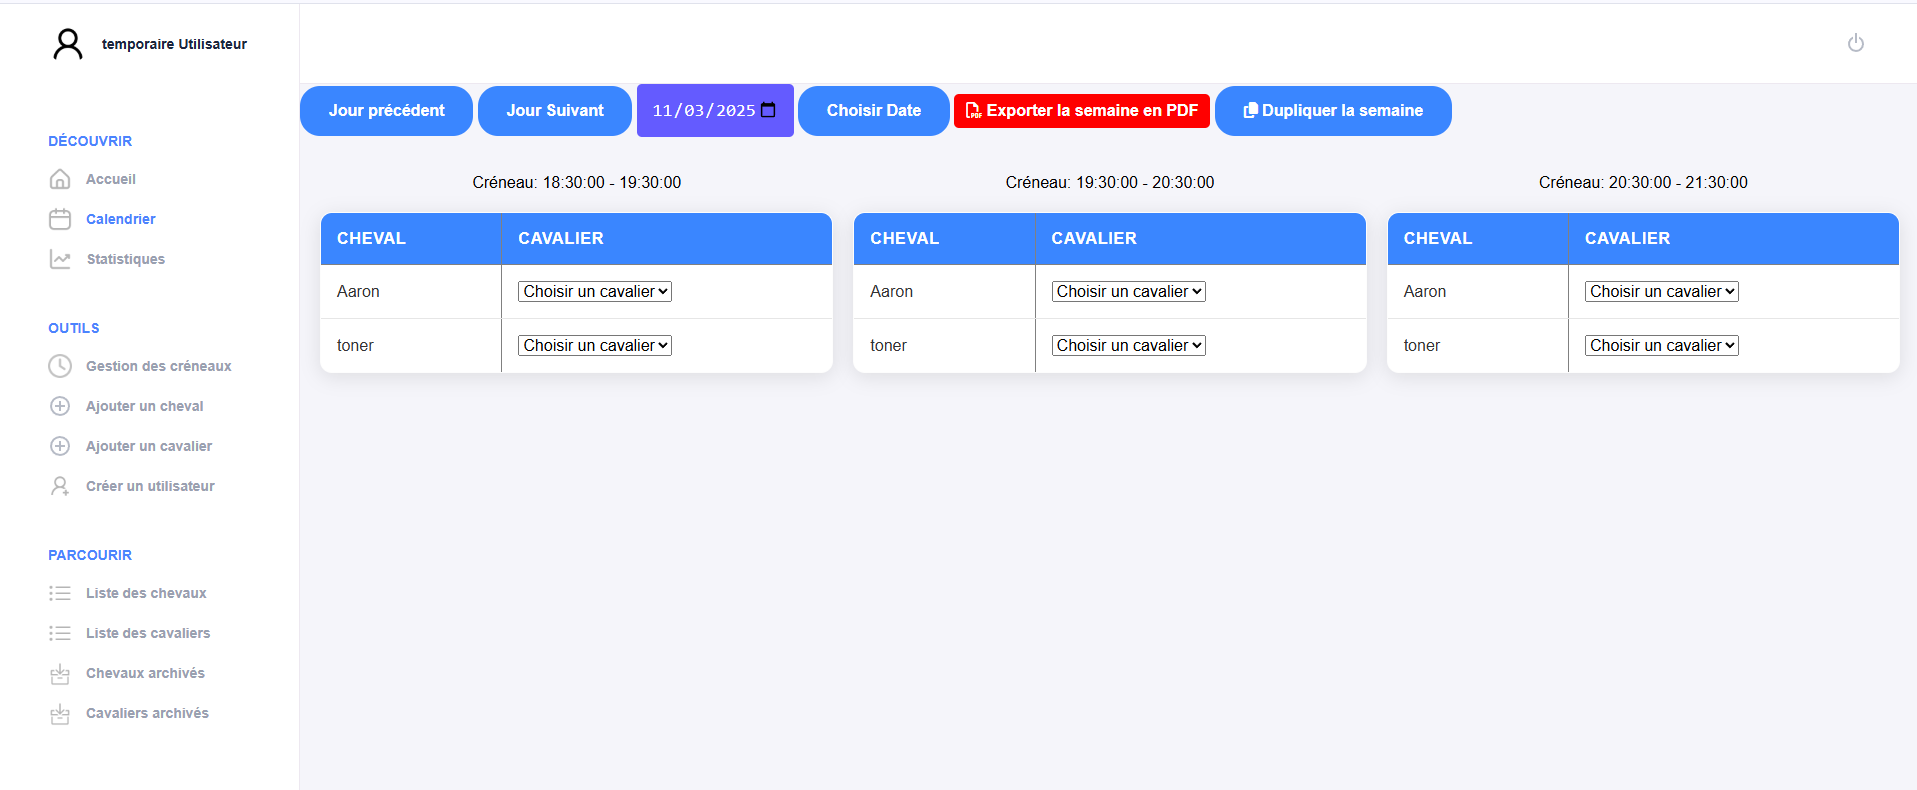Click the Statistiques chart icon
1917x790 pixels.
pos(60,259)
